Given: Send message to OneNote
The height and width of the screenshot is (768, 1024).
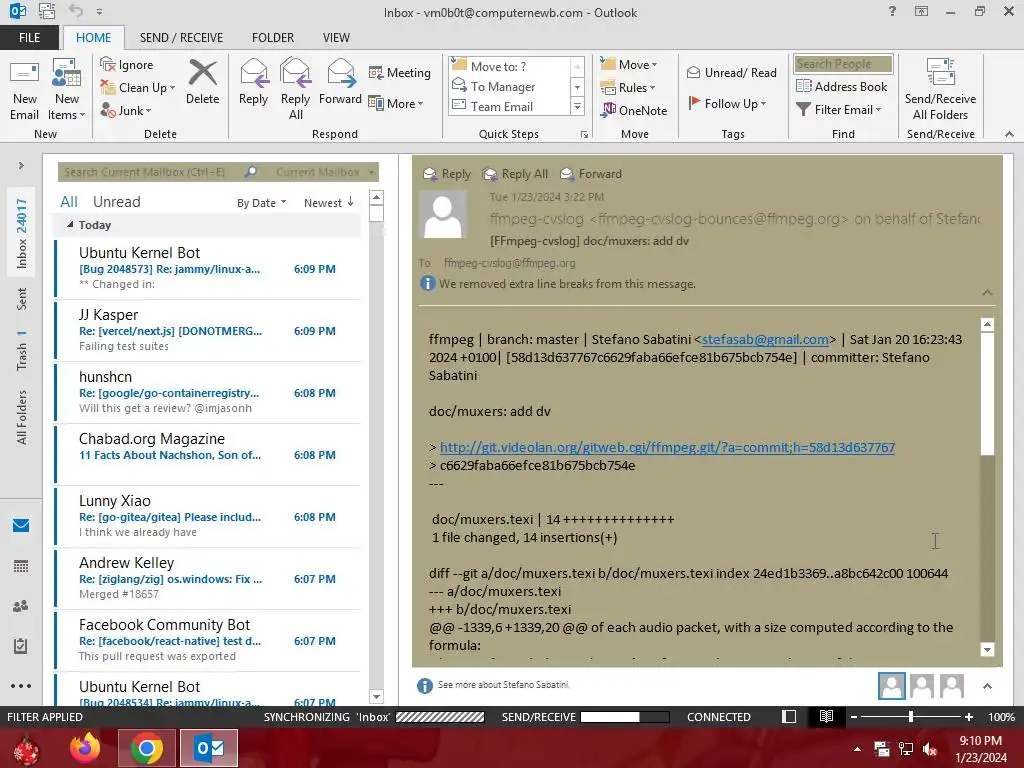Looking at the screenshot, I should point(634,110).
